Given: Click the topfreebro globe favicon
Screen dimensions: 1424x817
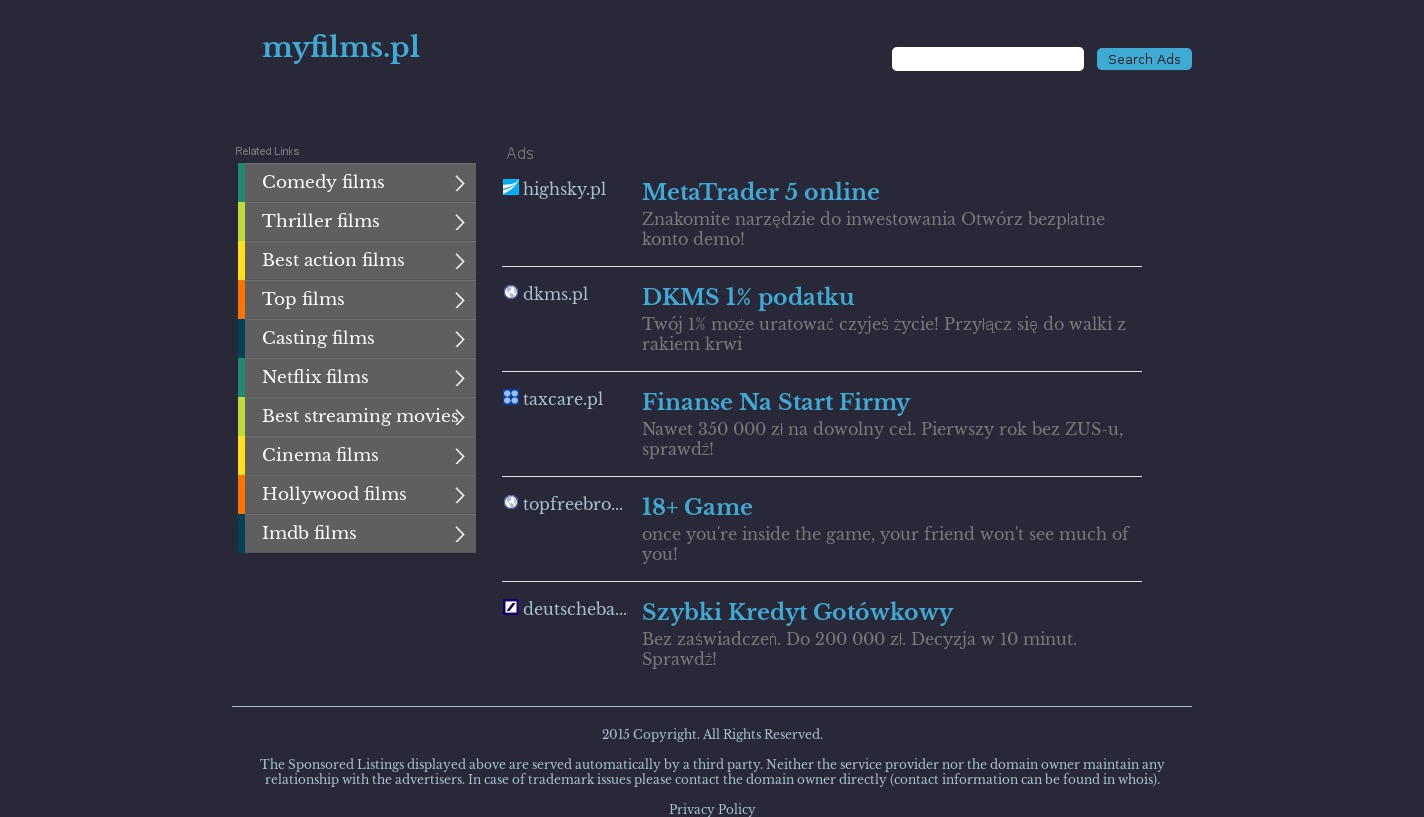Looking at the screenshot, I should (510, 503).
